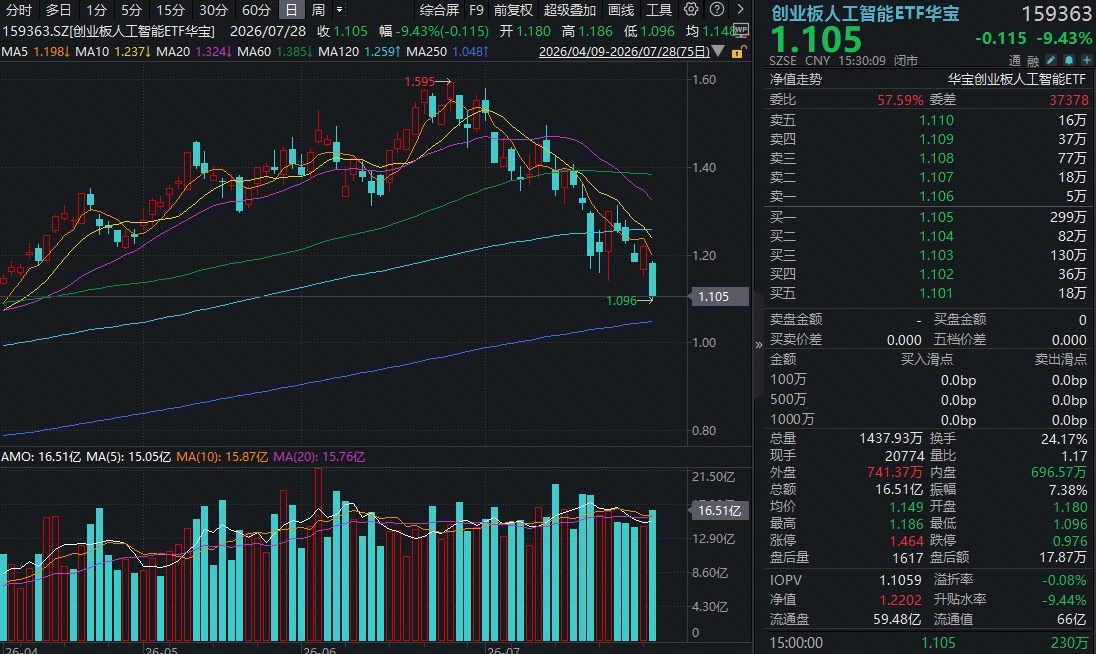Click the pencil note icon

tap(1051, 61)
